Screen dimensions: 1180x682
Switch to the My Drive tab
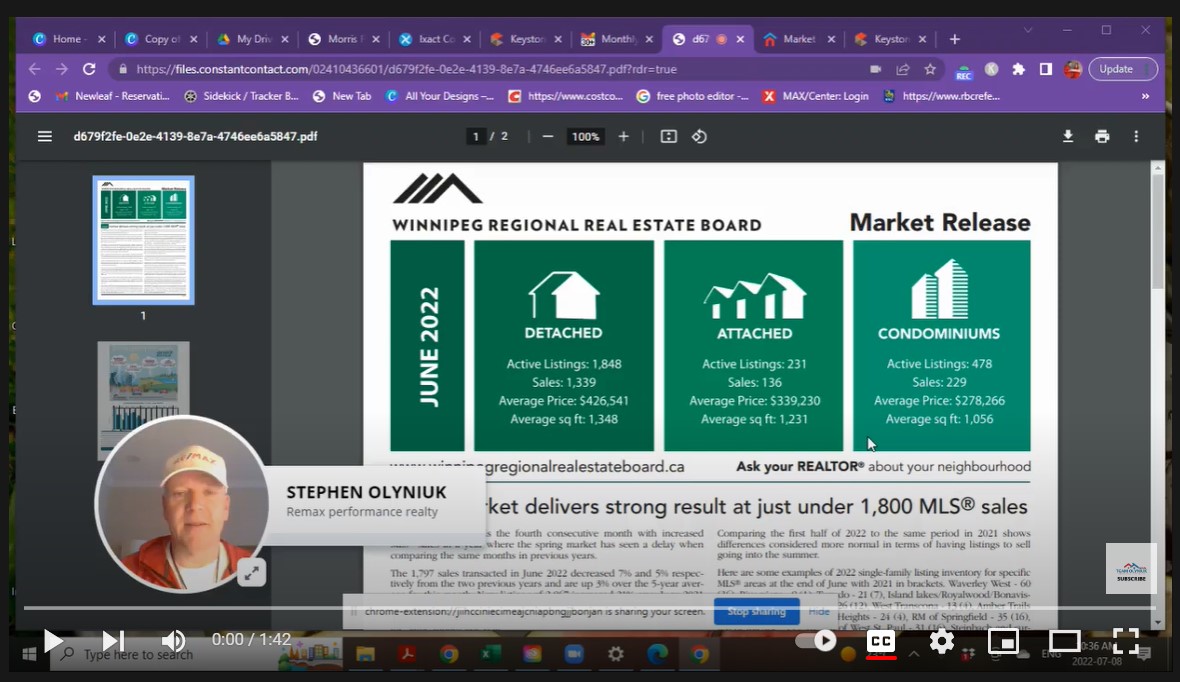(x=253, y=39)
